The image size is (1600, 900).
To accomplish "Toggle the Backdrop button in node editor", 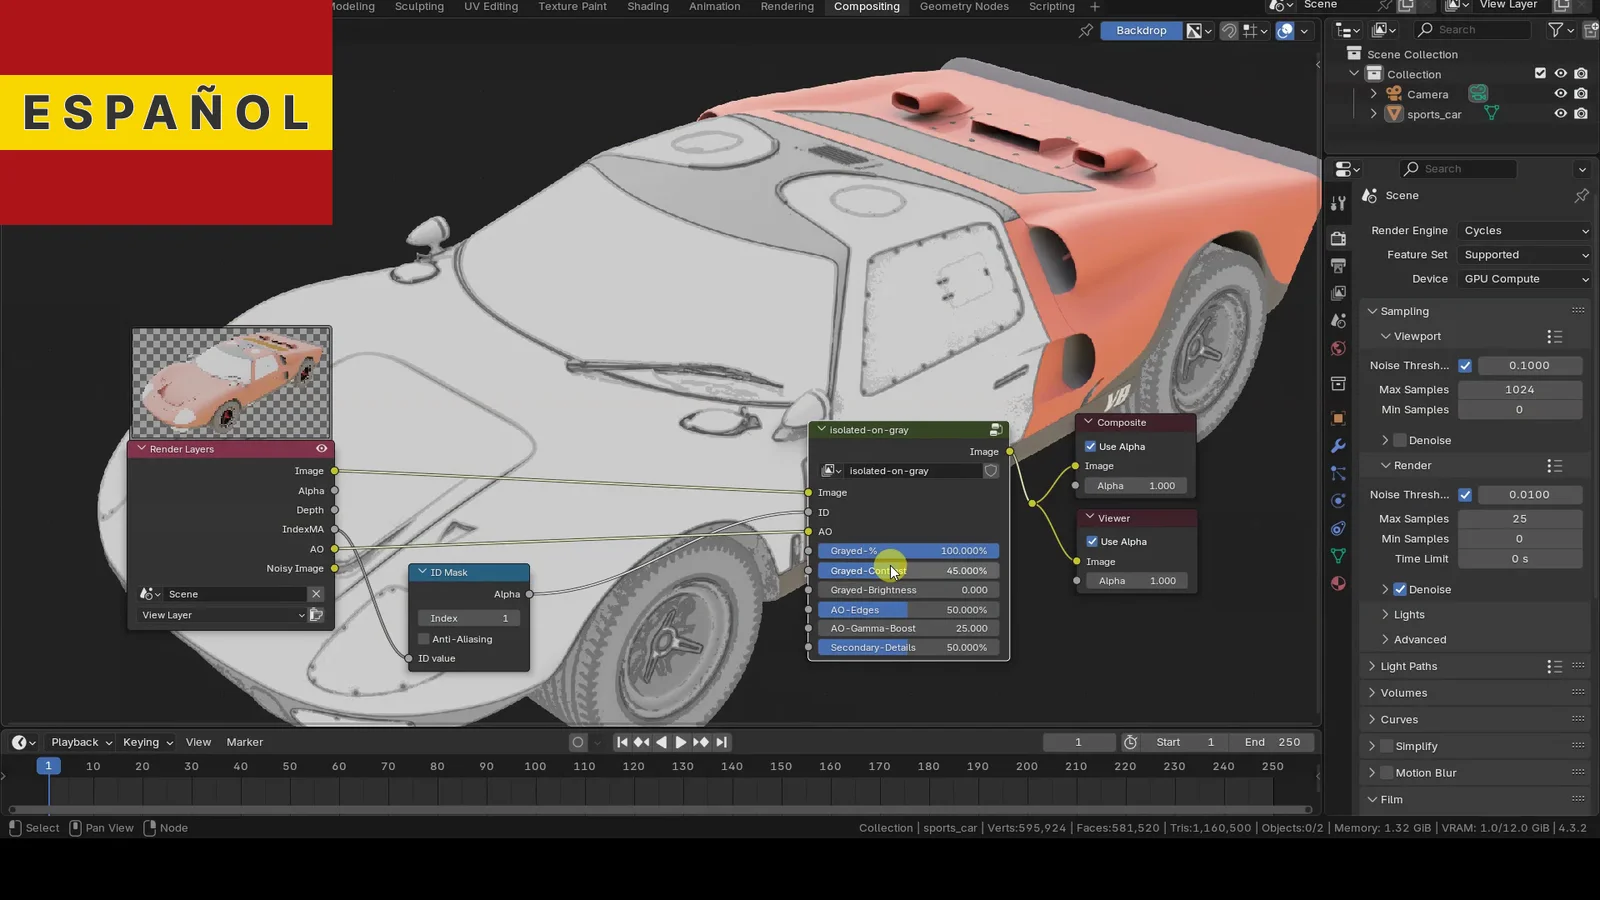I will [x=1141, y=31].
